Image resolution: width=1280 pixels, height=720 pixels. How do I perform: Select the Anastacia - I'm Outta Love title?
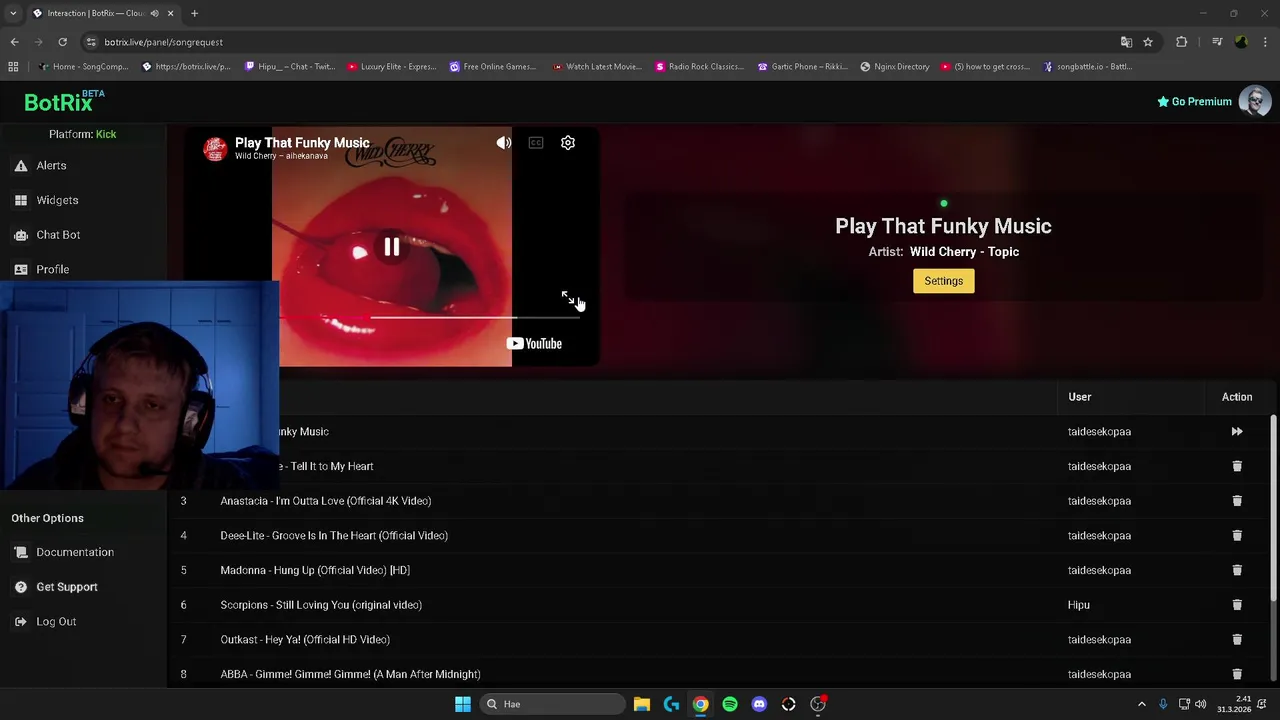click(x=326, y=501)
